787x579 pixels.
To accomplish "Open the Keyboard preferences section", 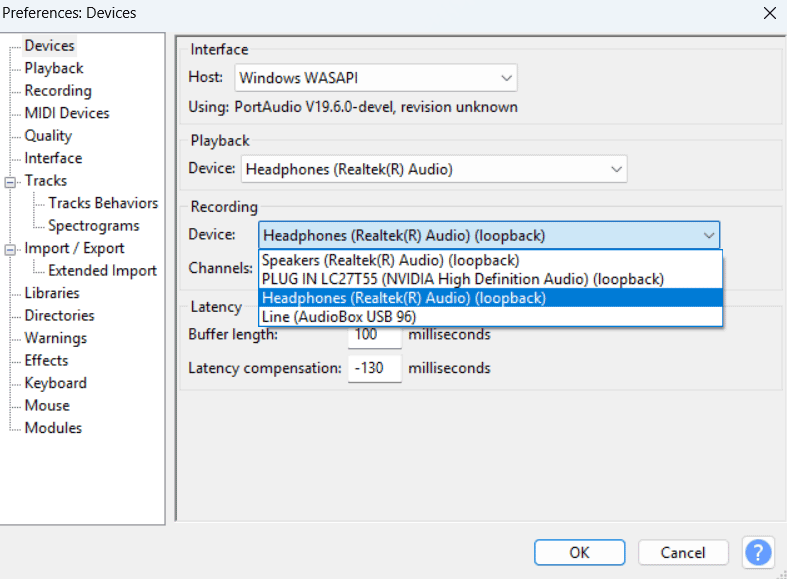I will click(56, 383).
